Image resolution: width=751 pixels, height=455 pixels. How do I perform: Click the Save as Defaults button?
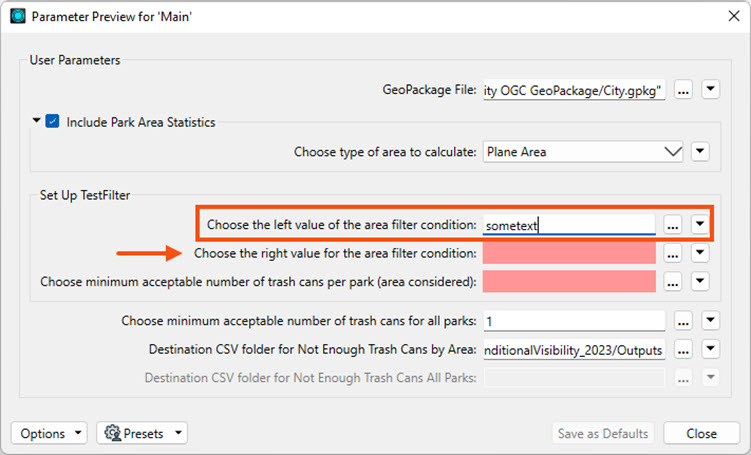[603, 433]
